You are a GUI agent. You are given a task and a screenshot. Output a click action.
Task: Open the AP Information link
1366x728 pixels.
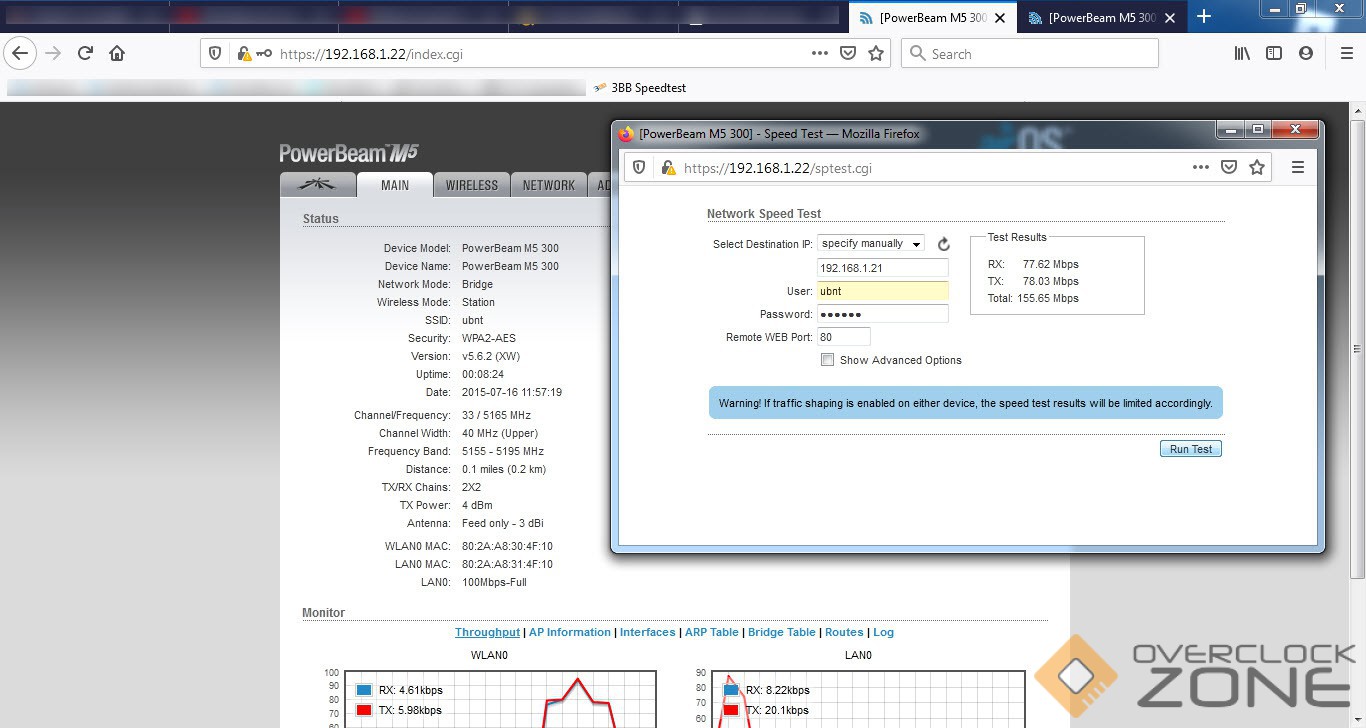[x=569, y=632]
